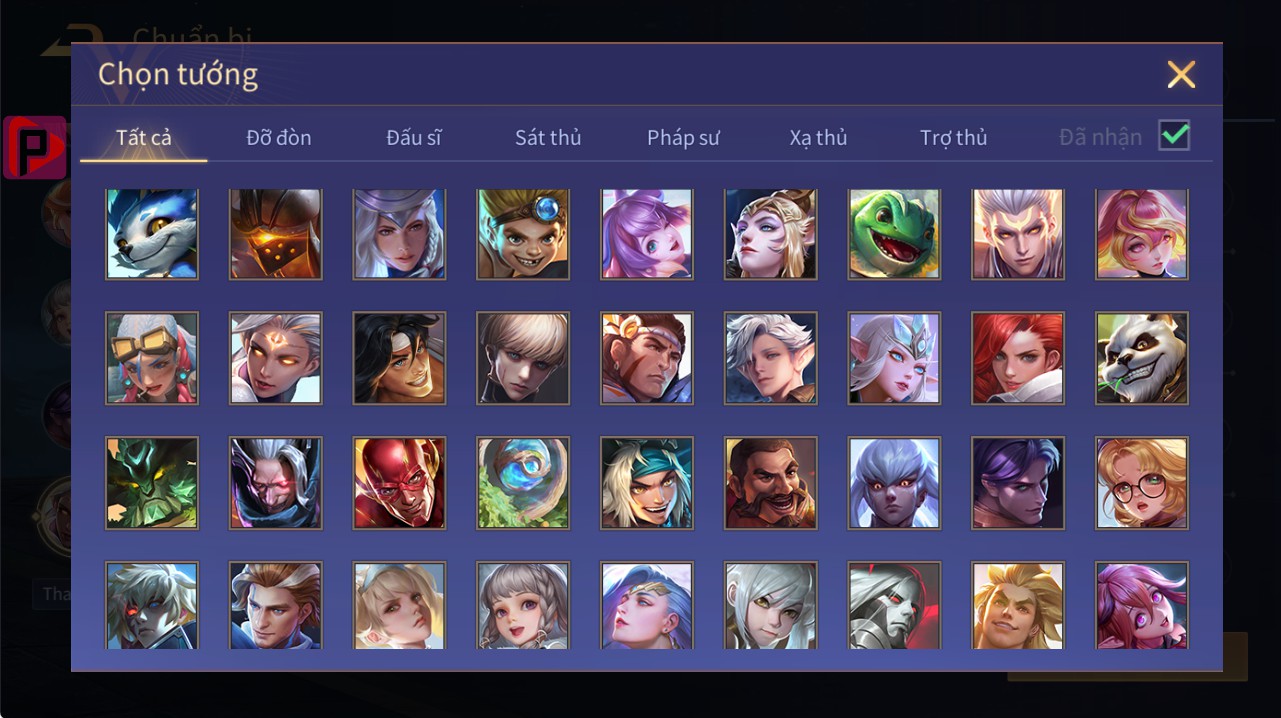
Task: Select the green forest monster hero
Action: point(152,483)
